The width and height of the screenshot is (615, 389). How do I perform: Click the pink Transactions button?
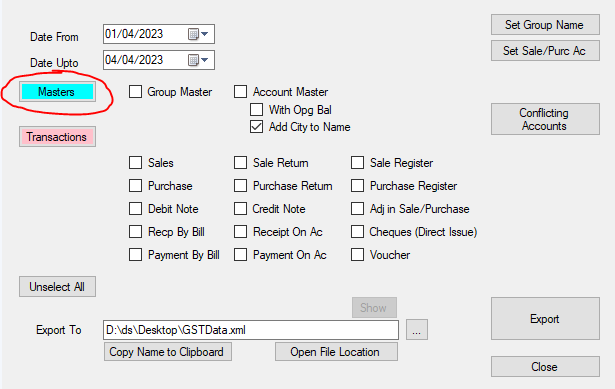[57, 137]
